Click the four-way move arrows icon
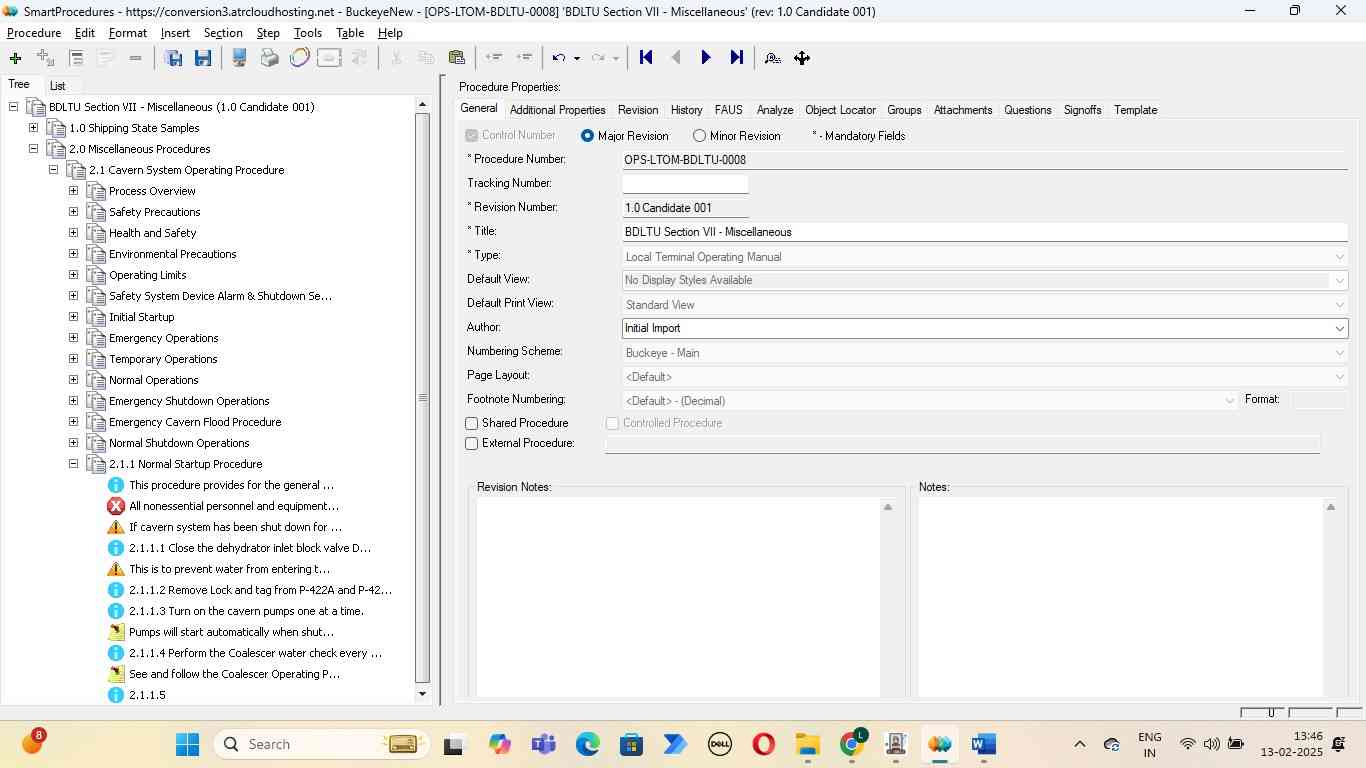The image size is (1366, 768). pos(802,58)
